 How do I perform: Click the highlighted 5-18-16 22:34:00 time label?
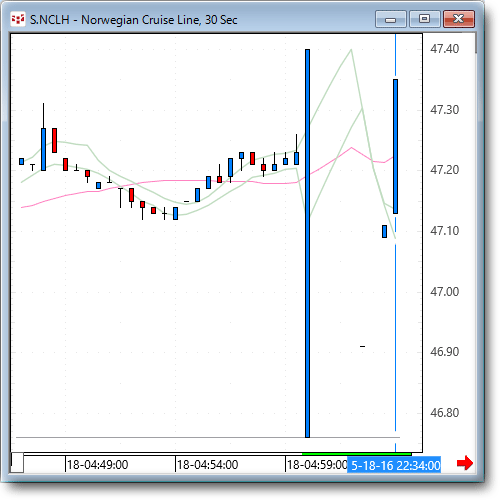(394, 465)
